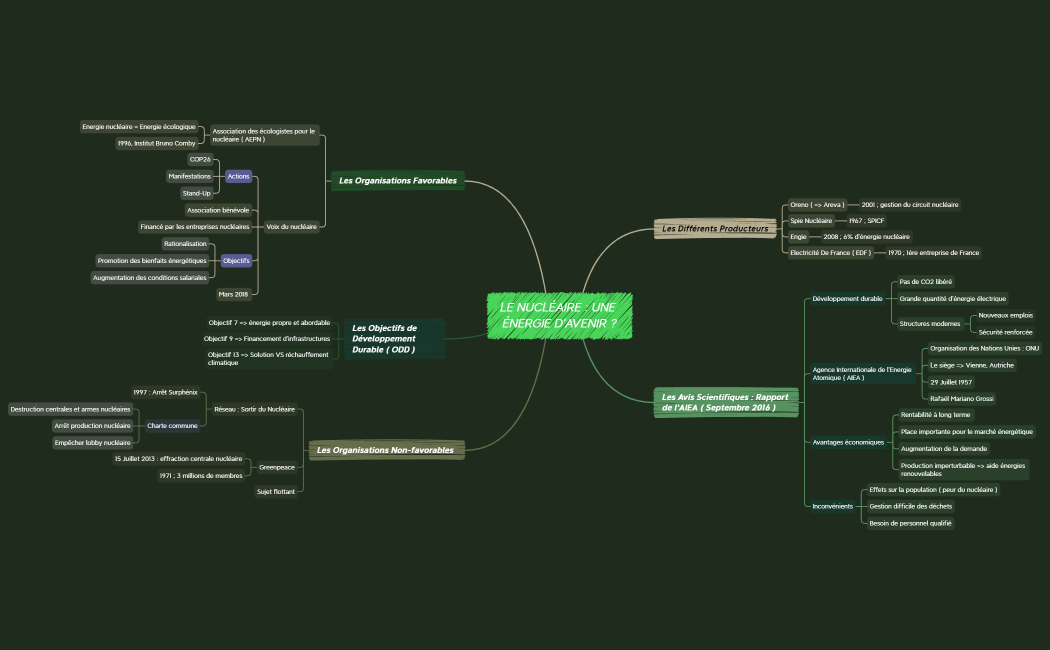Click the purple 'Objectifs' label node
1050x650 pixels.
click(x=236, y=260)
